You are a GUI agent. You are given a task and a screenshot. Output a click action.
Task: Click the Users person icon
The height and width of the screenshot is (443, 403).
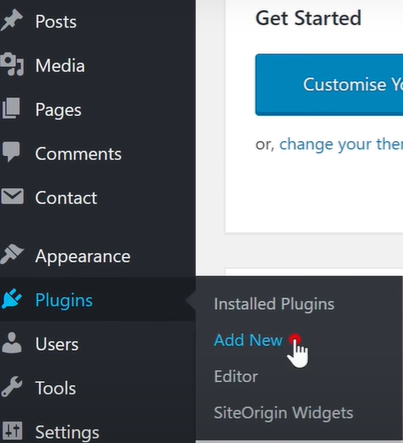click(12, 343)
